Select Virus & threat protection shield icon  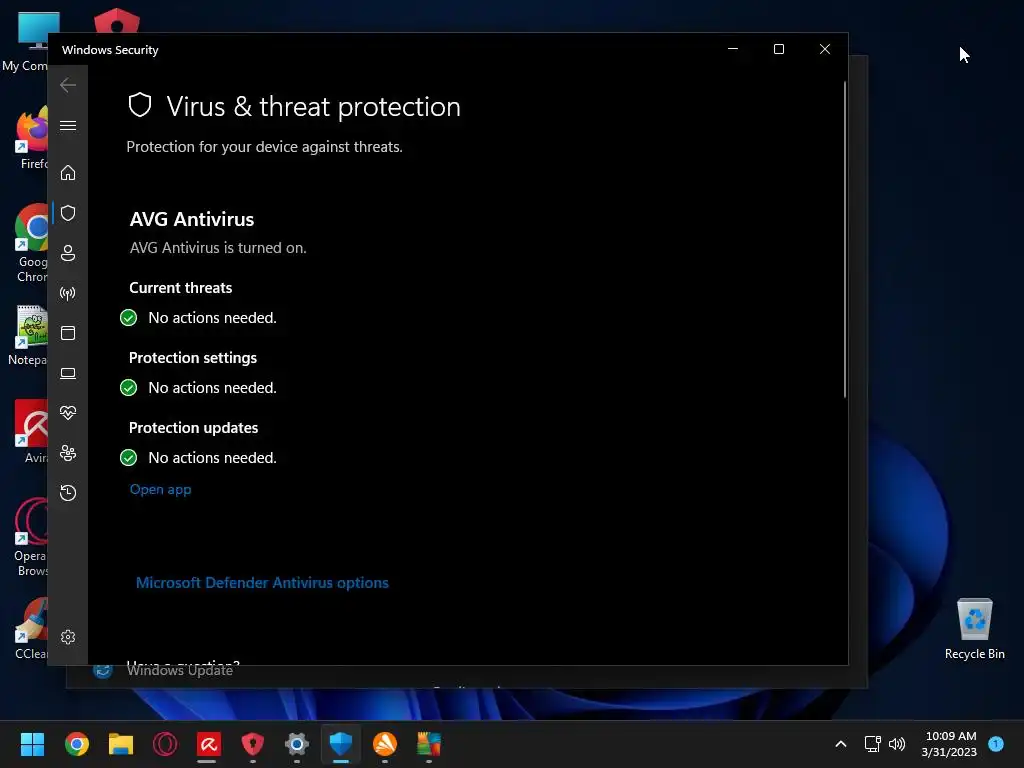[x=68, y=213]
